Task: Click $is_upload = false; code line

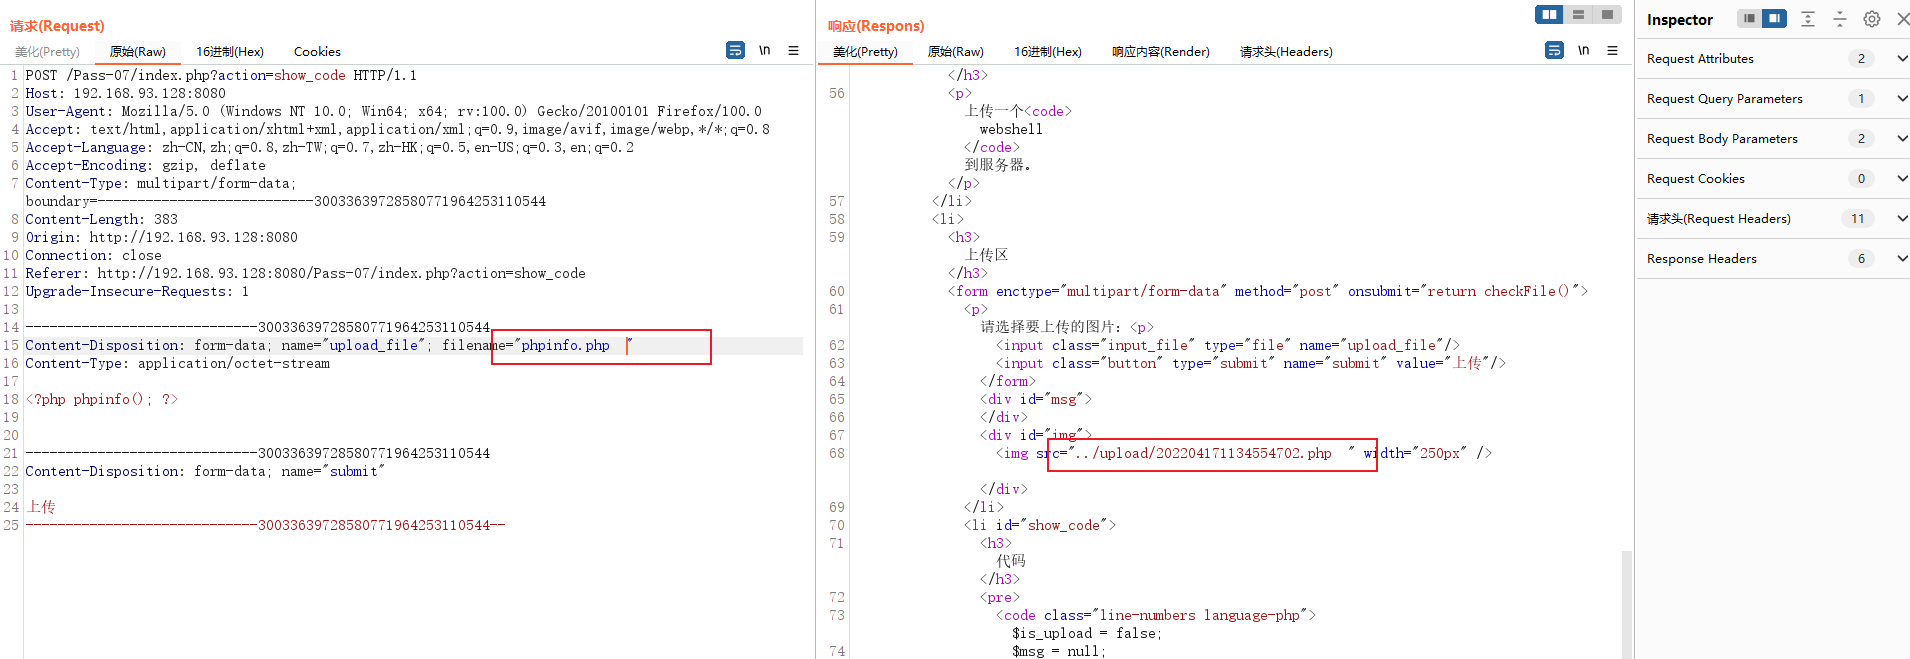Action: (x=1087, y=633)
